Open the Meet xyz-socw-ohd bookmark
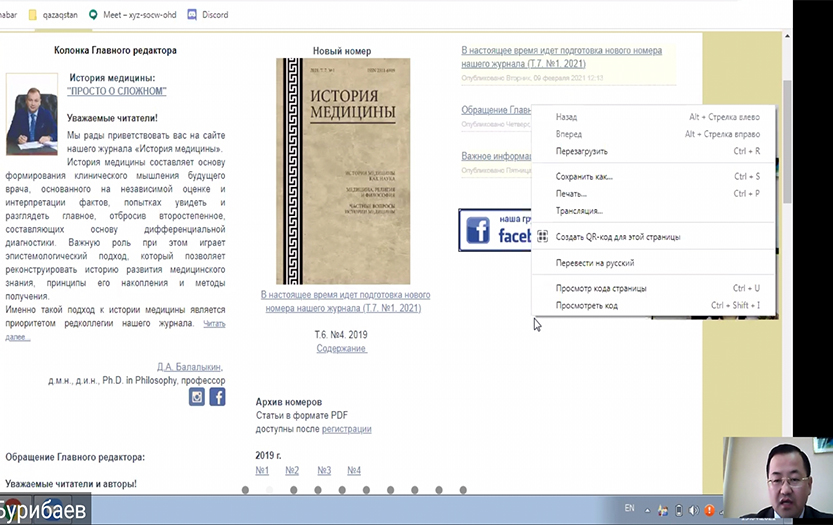The height and width of the screenshot is (525, 833). pyautogui.click(x=132, y=15)
